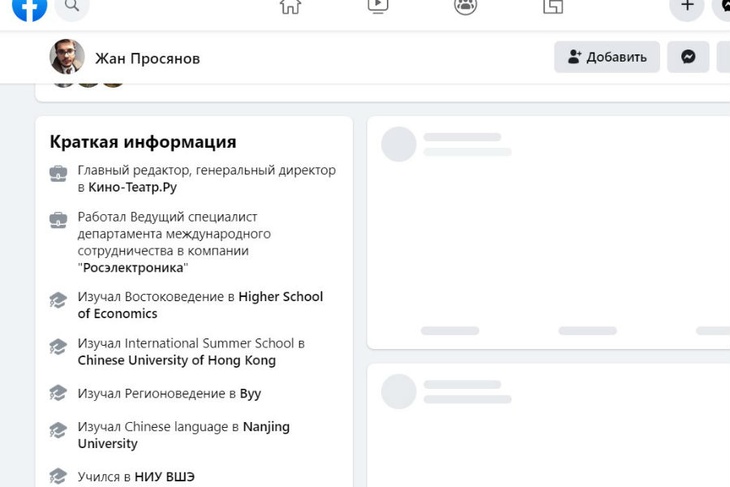730x487 pixels.
Task: Click the Вуу education link
Action: [250, 393]
